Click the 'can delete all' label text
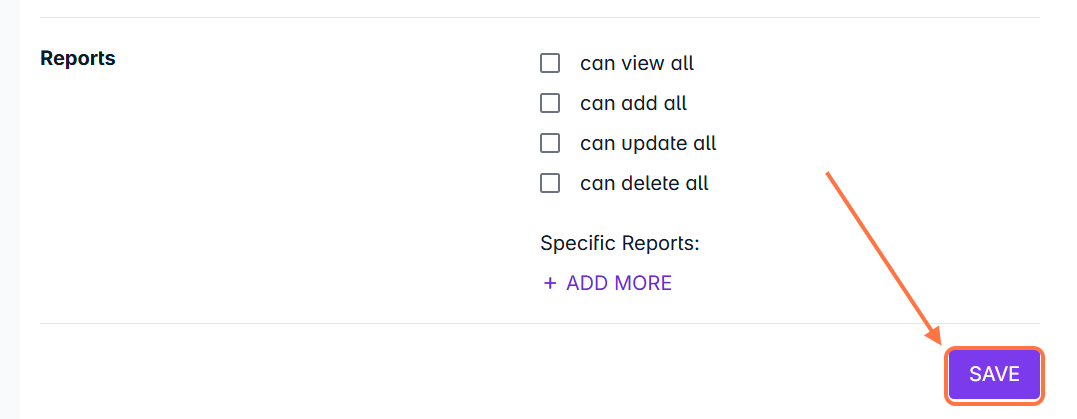1077x419 pixels. coord(644,183)
